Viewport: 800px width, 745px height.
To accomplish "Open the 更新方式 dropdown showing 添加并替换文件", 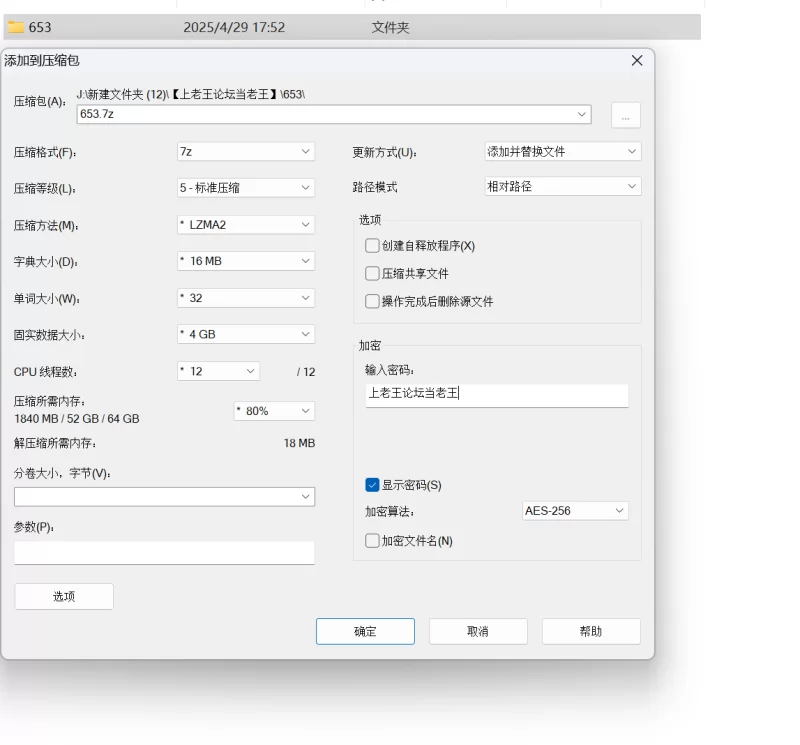I will tap(563, 152).
